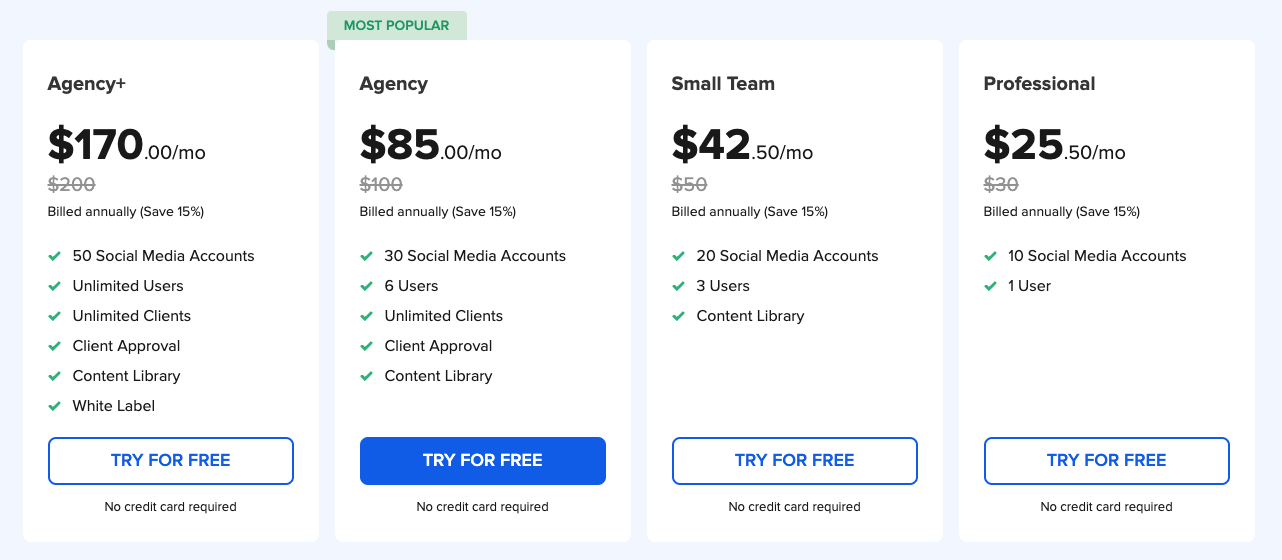The image size is (1282, 560).
Task: Click the Small Team plan heading
Action: [723, 84]
